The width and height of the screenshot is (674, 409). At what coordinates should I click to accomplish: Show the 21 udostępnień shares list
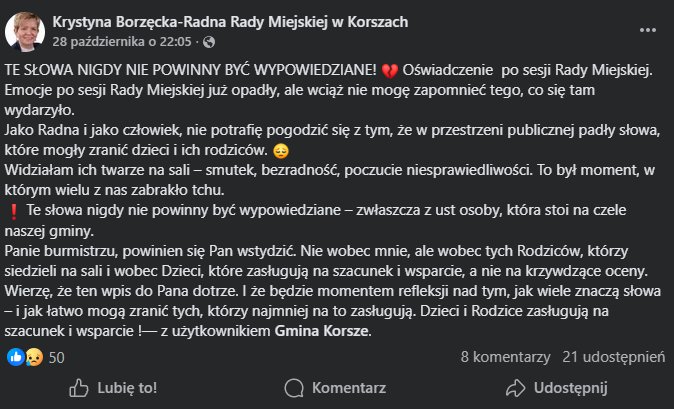click(613, 357)
